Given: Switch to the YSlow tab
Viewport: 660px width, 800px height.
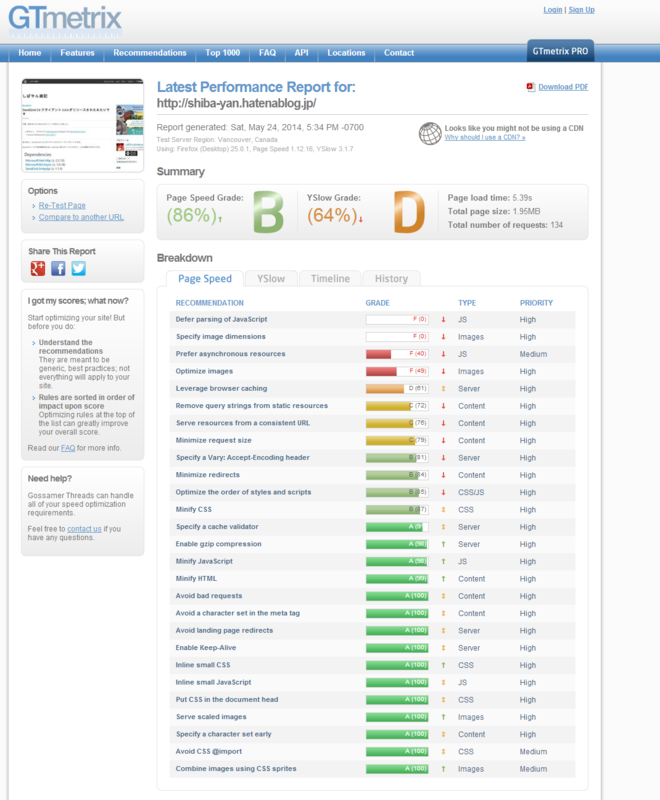Looking at the screenshot, I should [x=271, y=279].
